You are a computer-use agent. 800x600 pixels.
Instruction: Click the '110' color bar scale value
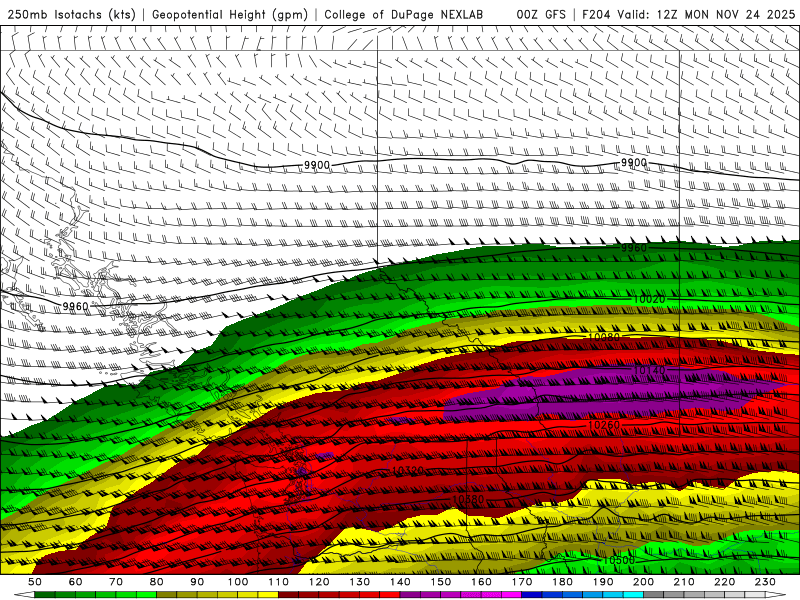[x=279, y=582]
